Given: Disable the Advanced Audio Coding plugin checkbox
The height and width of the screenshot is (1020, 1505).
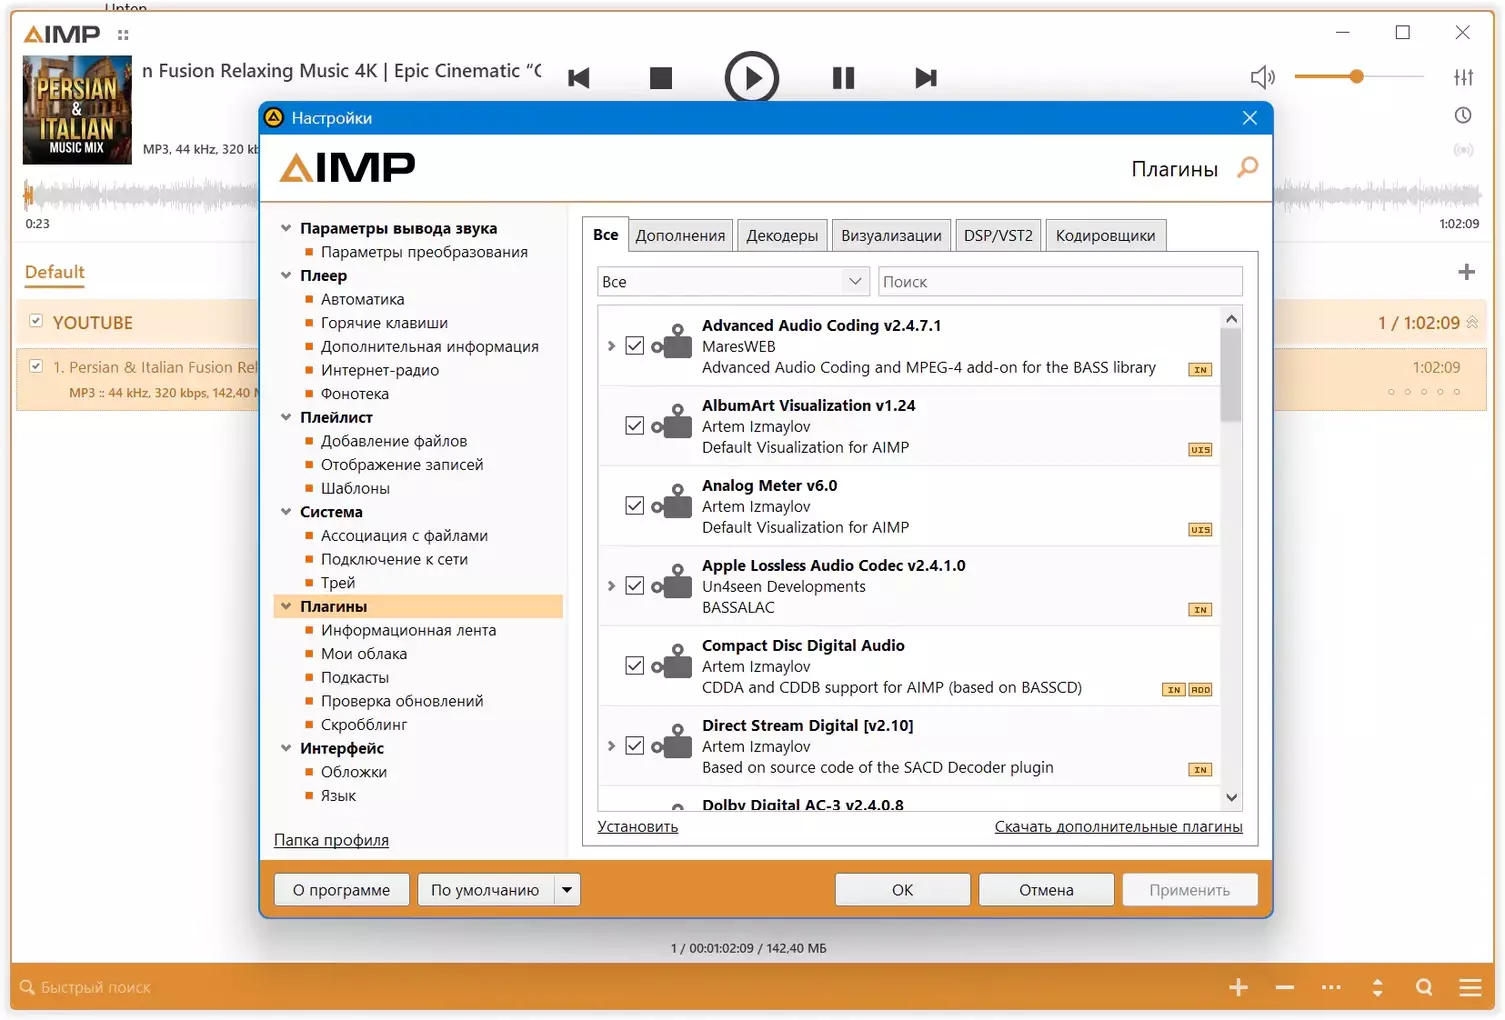Looking at the screenshot, I should coord(634,346).
